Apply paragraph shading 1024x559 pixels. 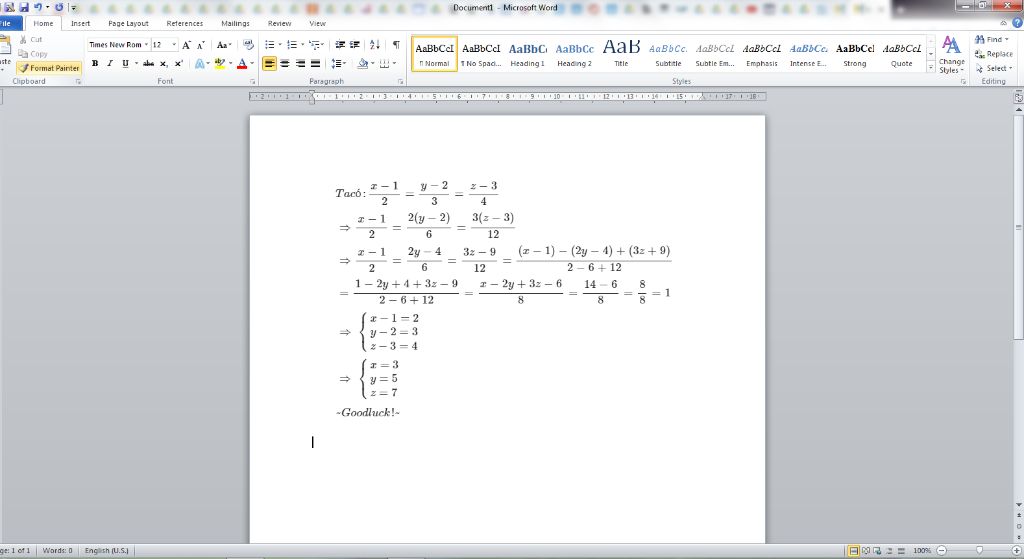362,63
